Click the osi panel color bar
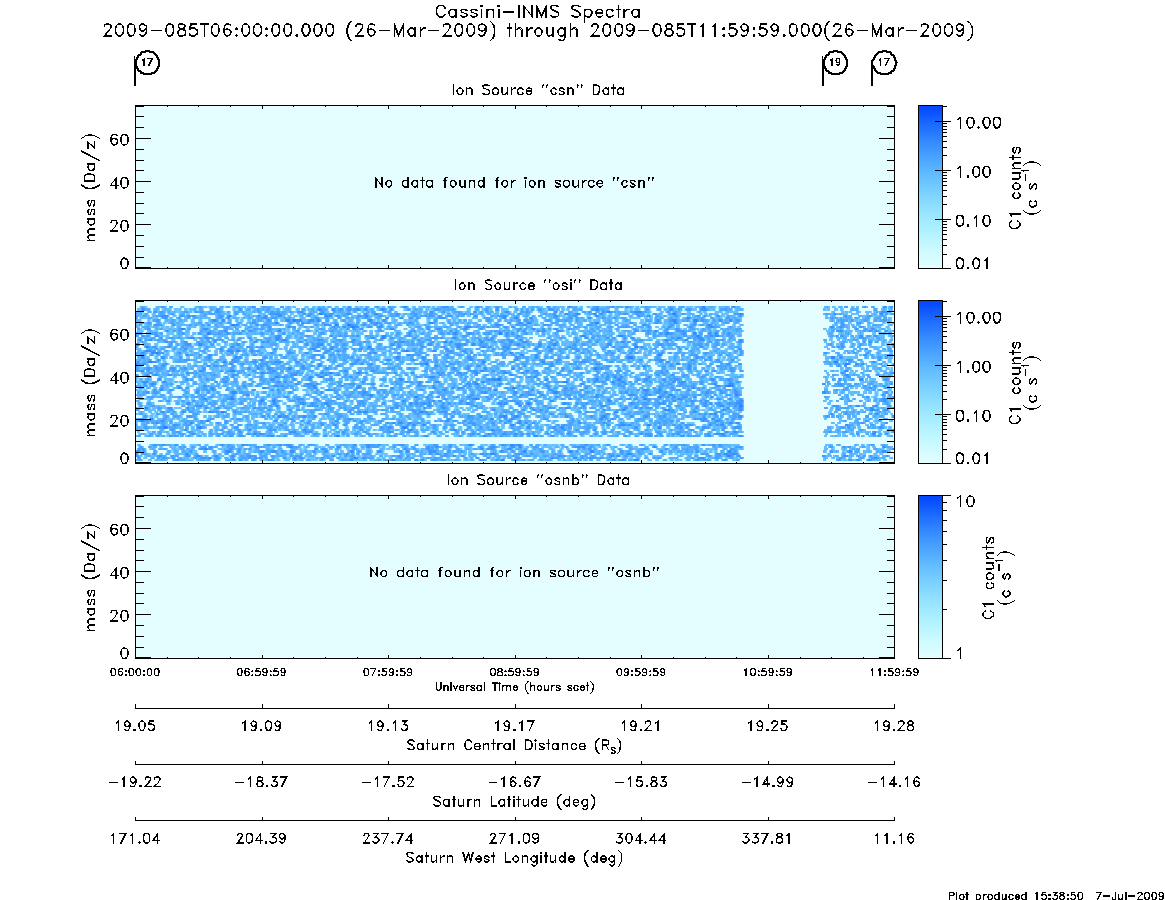The height and width of the screenshot is (900, 1165). (930, 382)
